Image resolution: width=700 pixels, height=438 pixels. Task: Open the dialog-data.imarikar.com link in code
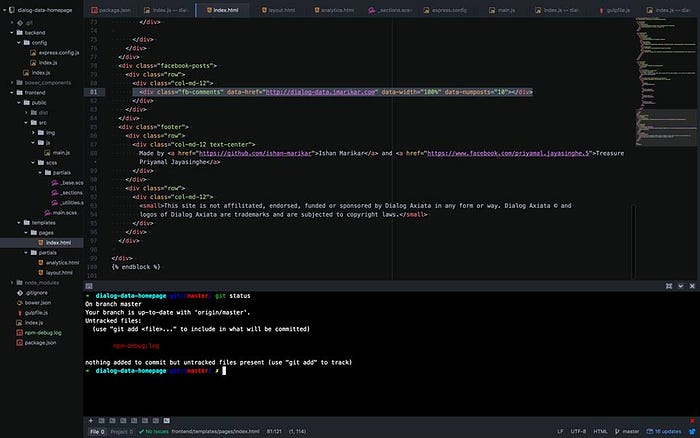coord(321,92)
